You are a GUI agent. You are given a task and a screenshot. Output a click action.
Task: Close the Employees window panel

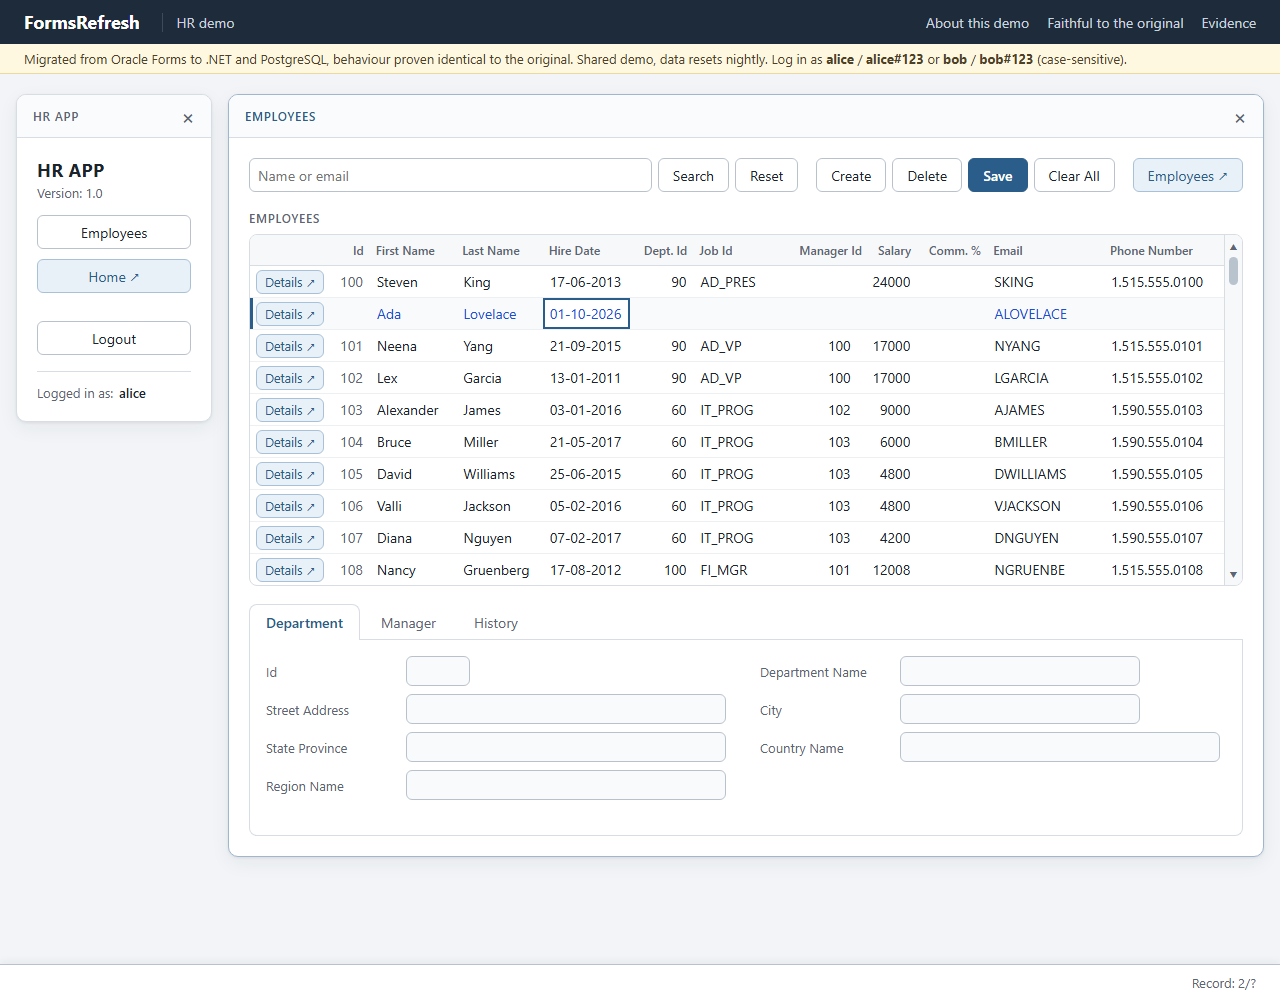[x=1240, y=118]
